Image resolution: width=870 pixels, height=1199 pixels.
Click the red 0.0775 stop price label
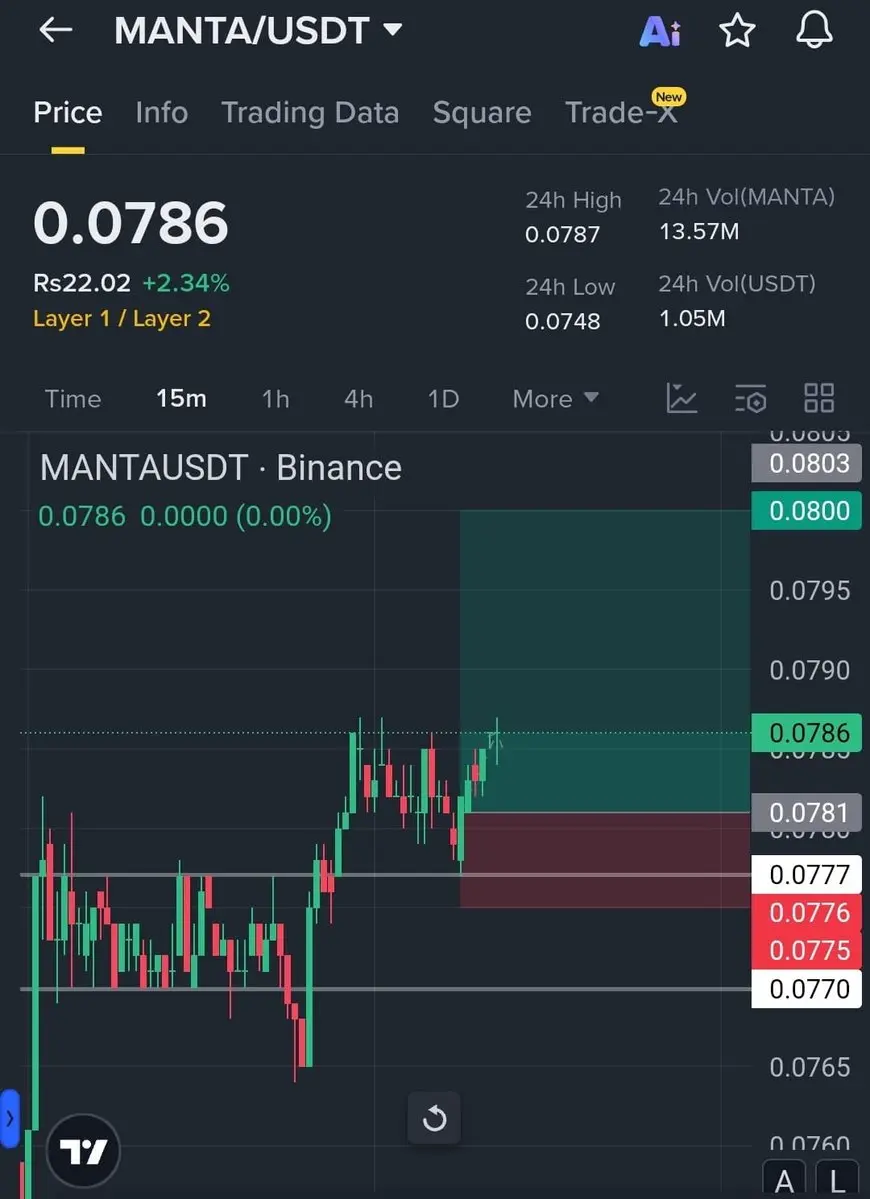click(807, 950)
